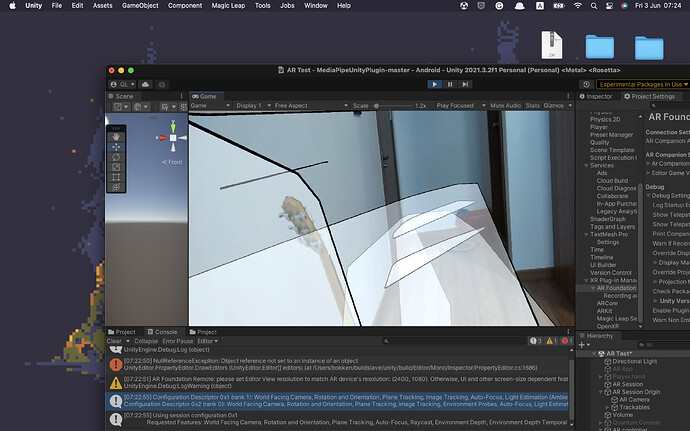Open the Component menu
The width and height of the screenshot is (690, 431).
(x=185, y=6)
